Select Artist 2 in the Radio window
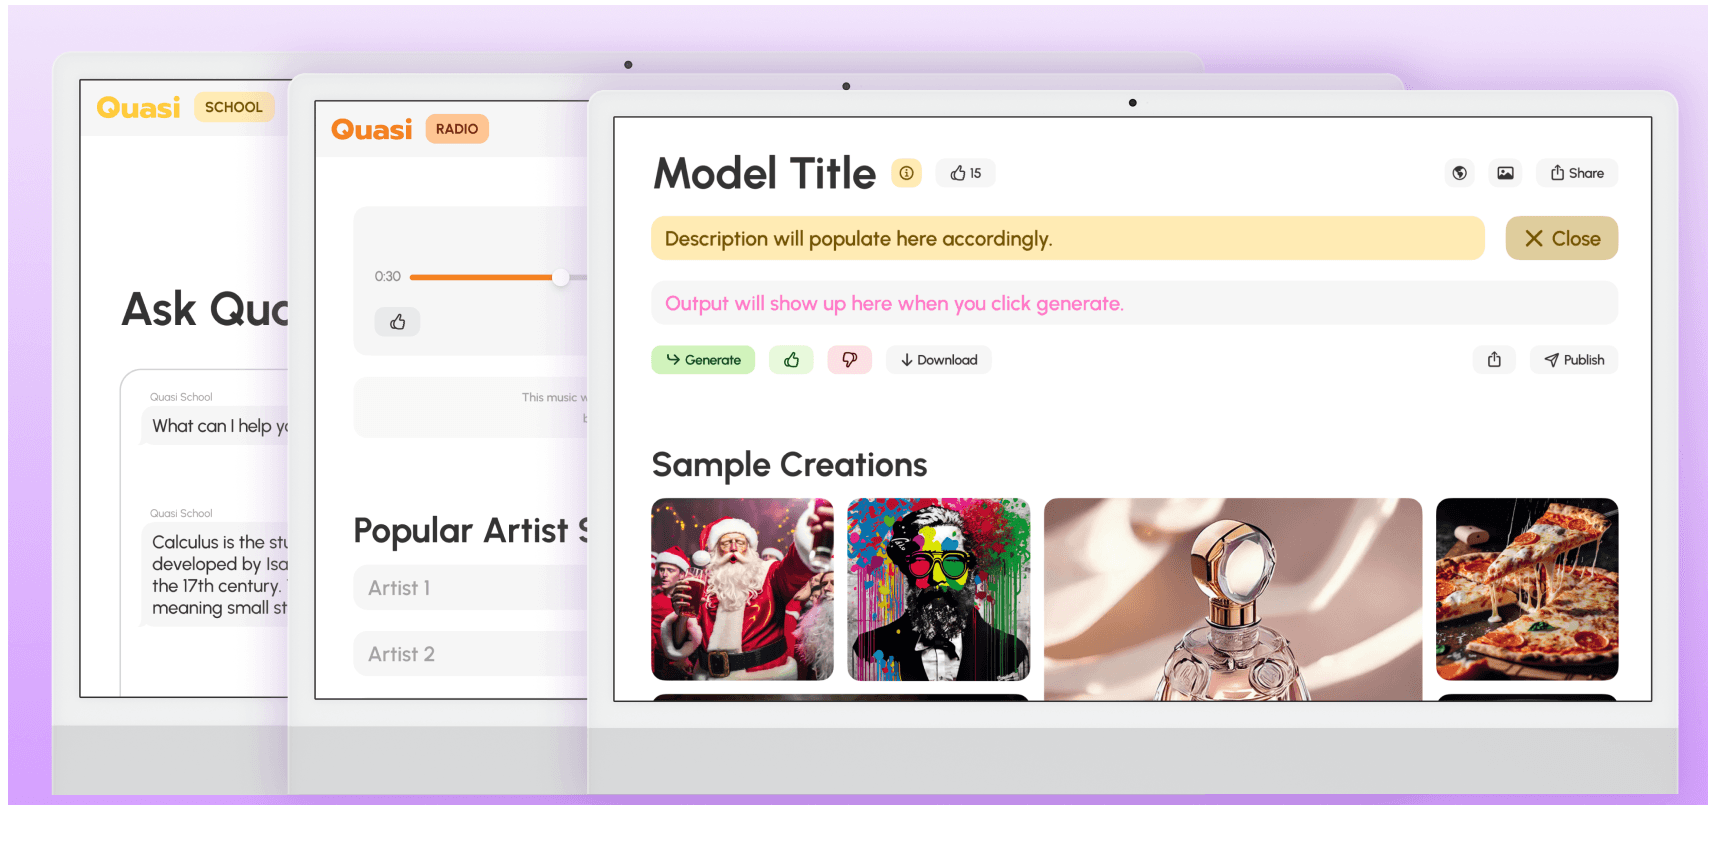This screenshot has height=853, width=1735. 471,654
